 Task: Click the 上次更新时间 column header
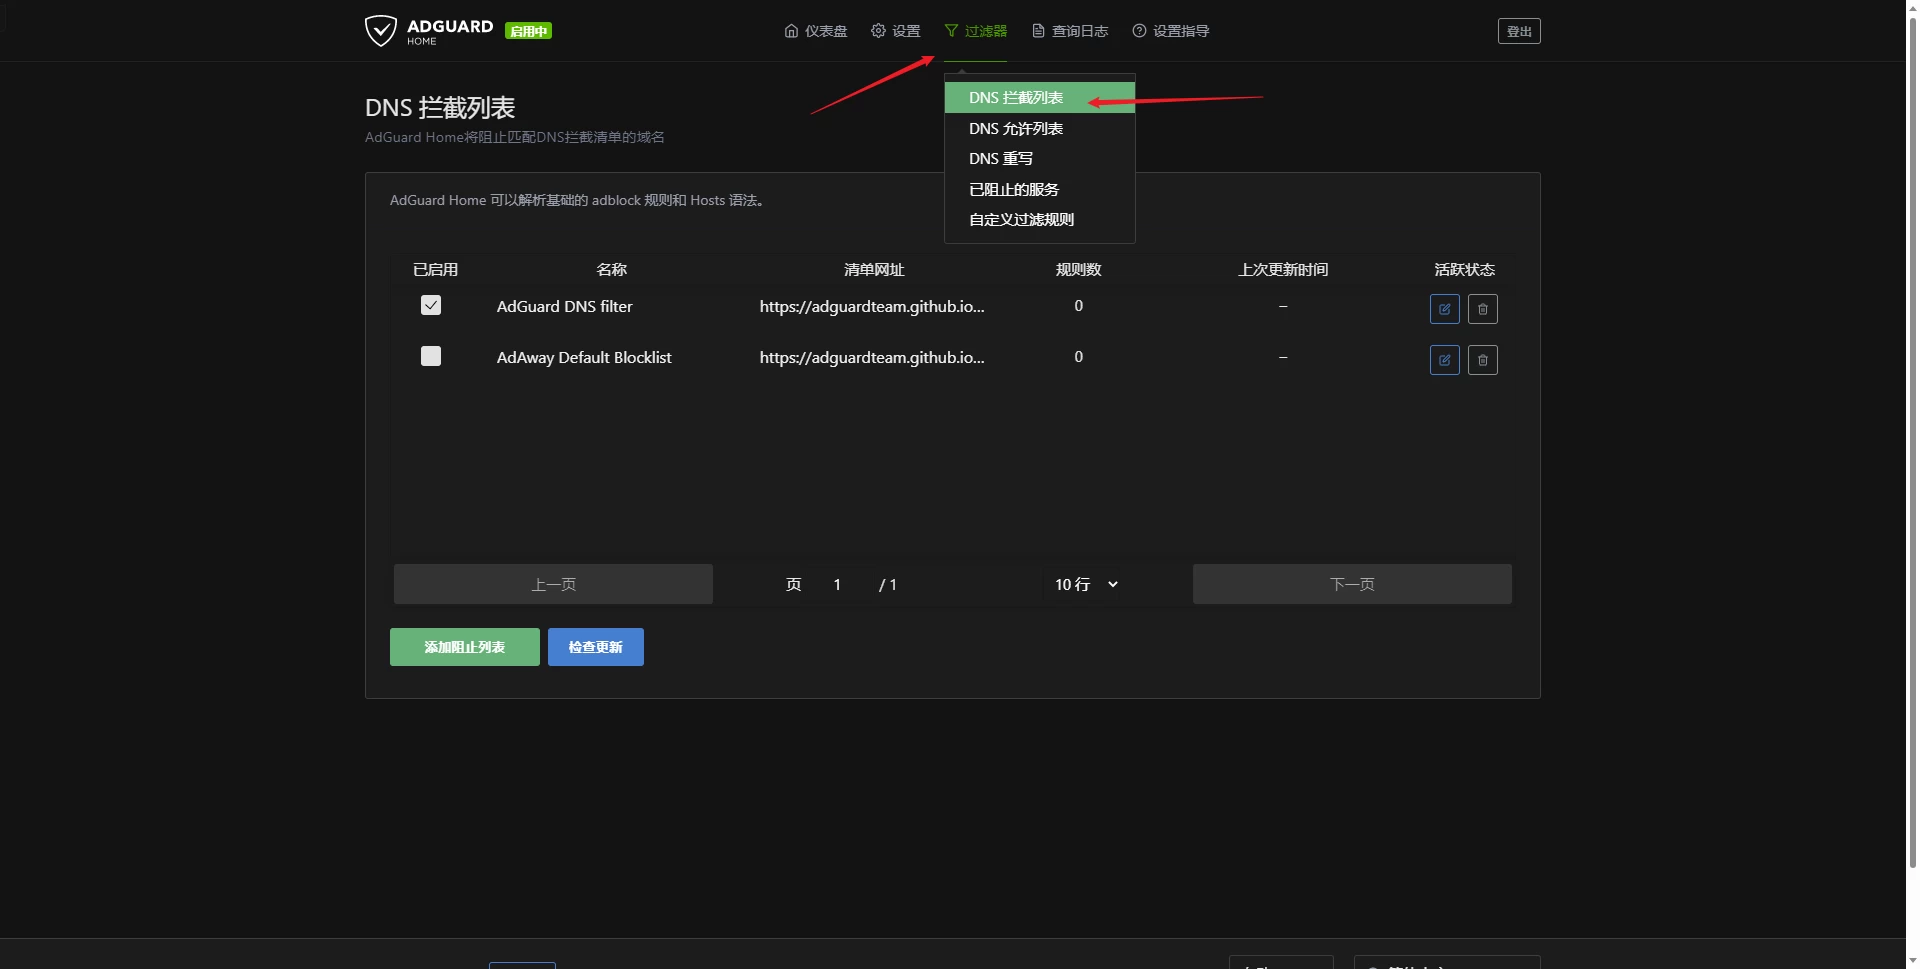pyautogui.click(x=1283, y=269)
